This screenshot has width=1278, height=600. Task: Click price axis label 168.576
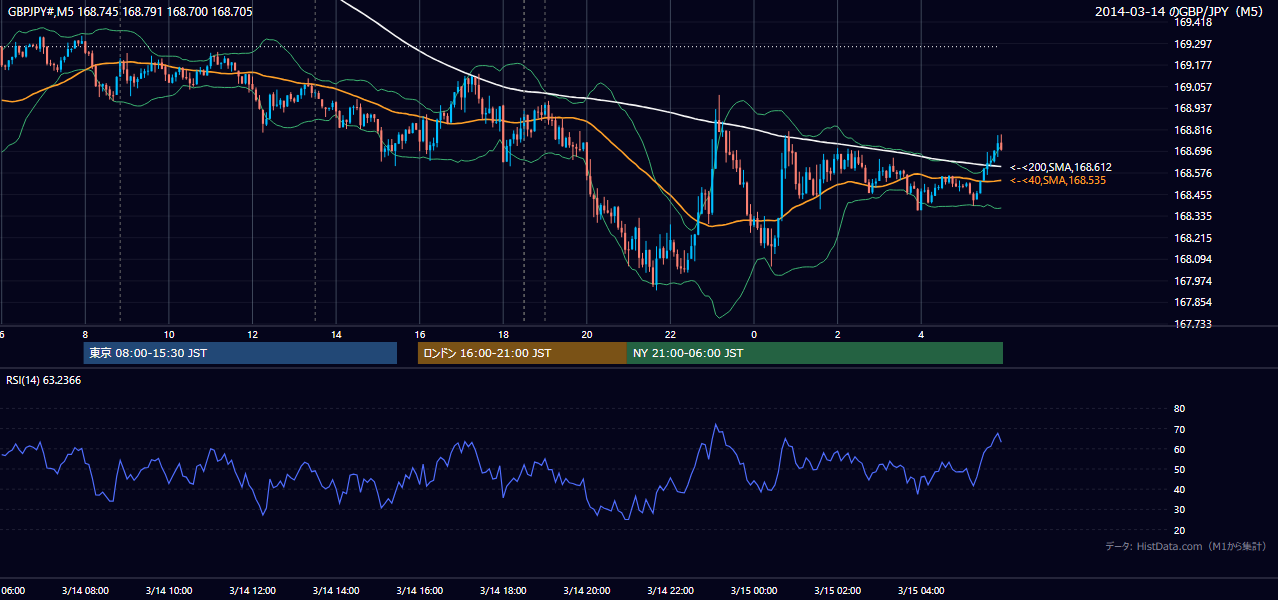(1193, 173)
